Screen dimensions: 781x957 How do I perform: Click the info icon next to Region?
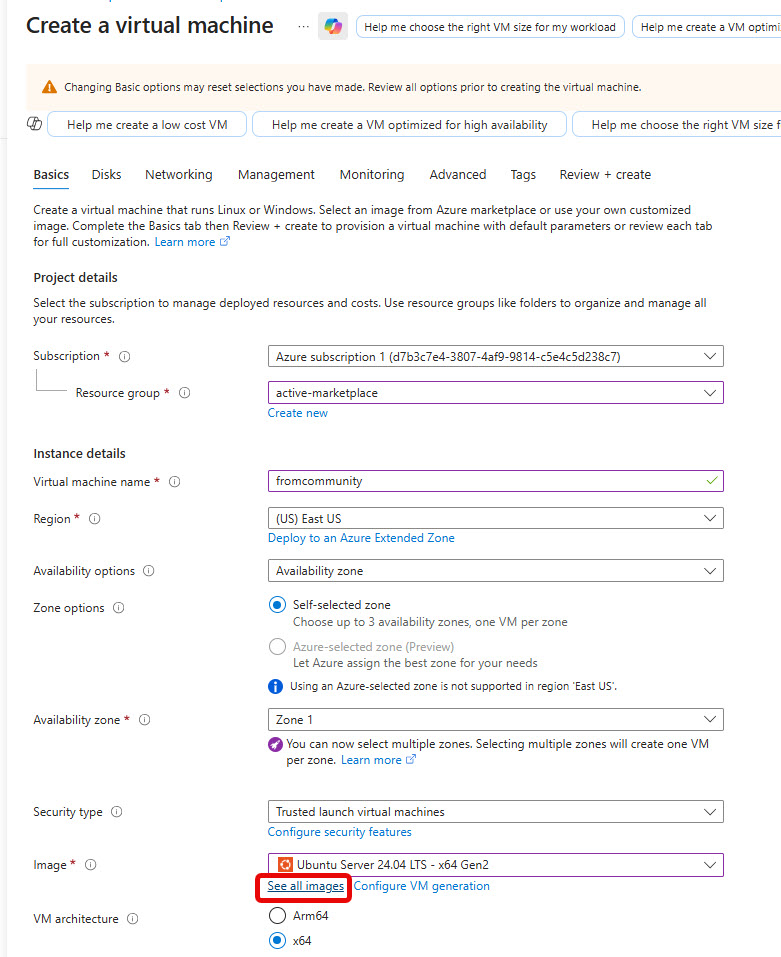[x=95, y=519]
